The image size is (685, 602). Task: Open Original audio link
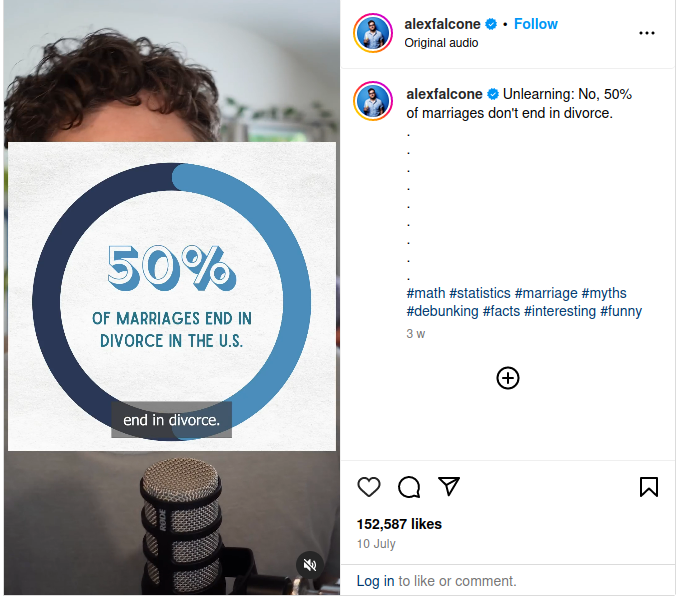pyautogui.click(x=441, y=43)
